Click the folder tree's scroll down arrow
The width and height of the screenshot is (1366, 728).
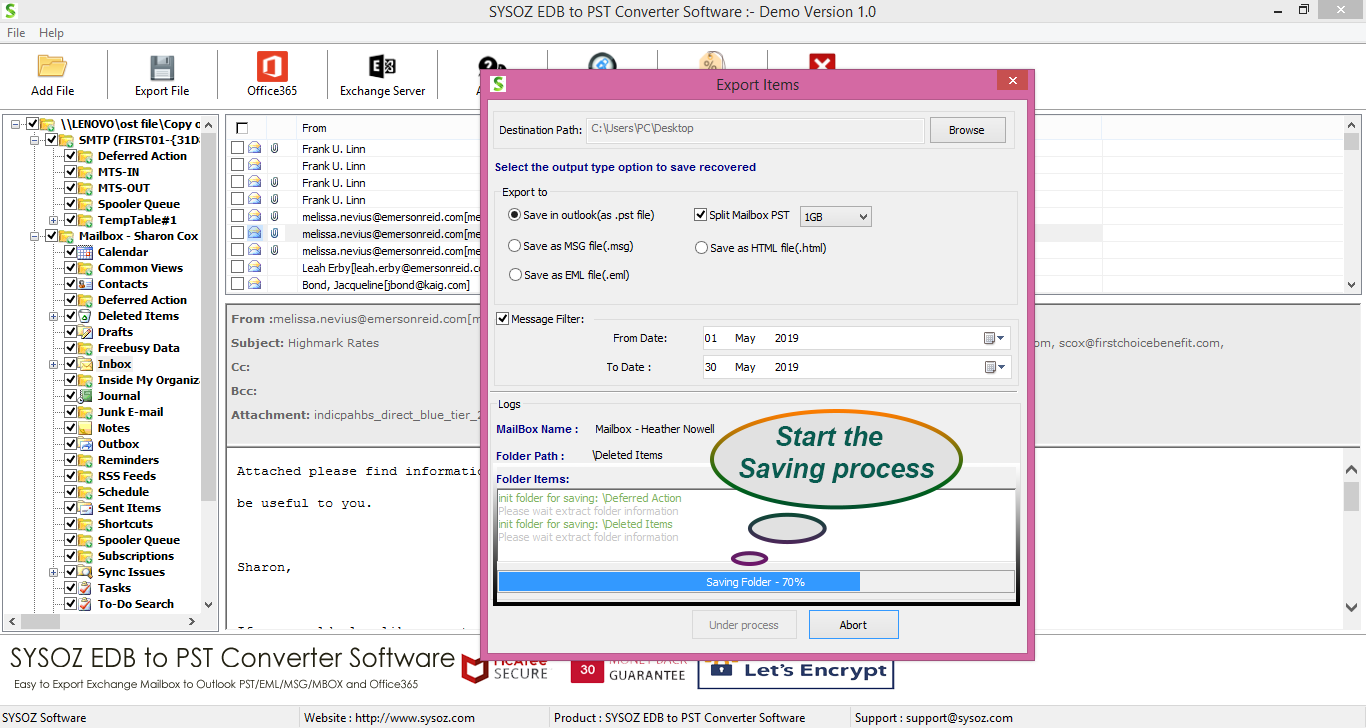point(208,604)
